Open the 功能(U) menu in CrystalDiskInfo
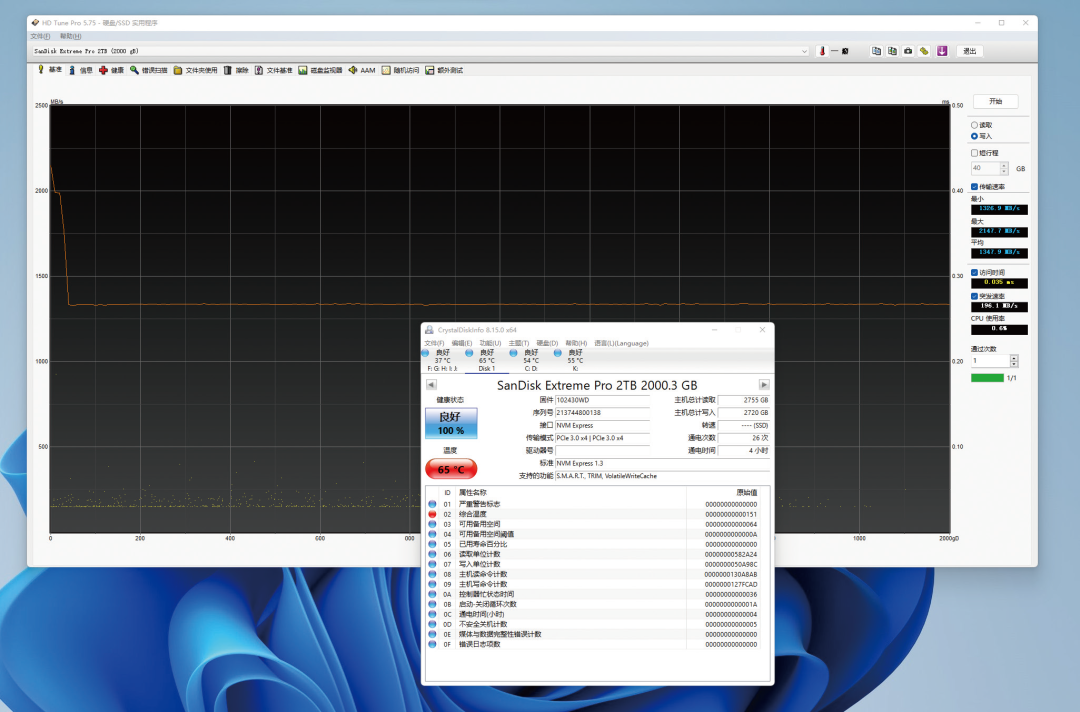 coord(488,342)
